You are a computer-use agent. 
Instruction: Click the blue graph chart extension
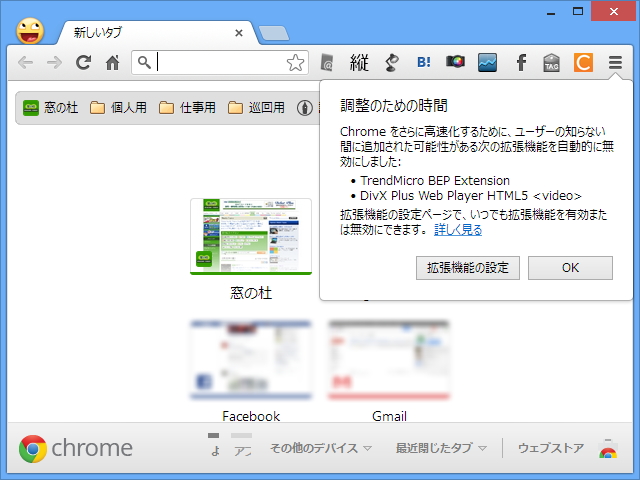point(487,62)
